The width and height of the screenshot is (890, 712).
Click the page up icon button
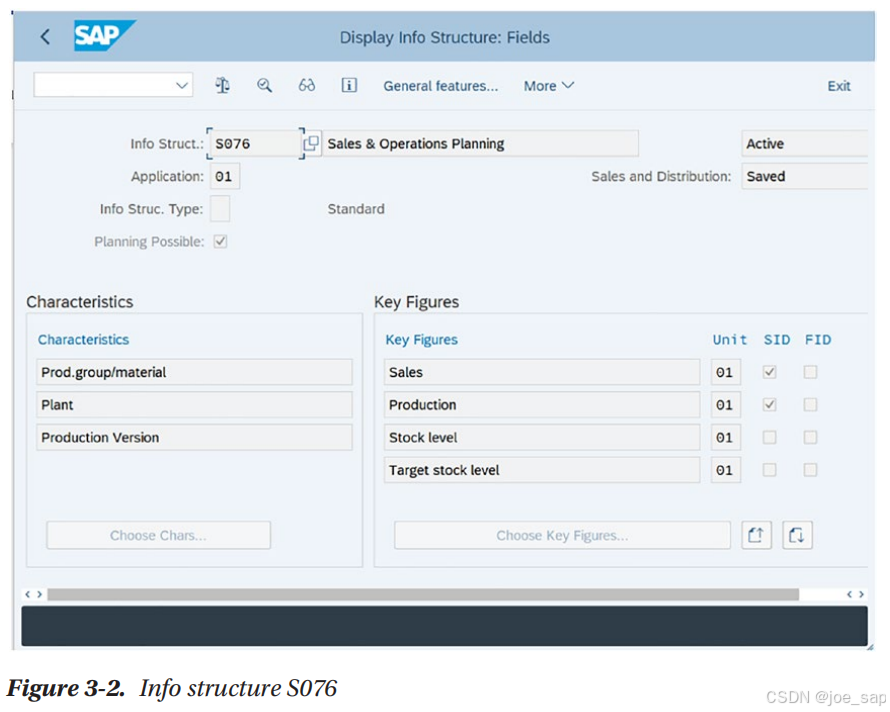[756, 535]
